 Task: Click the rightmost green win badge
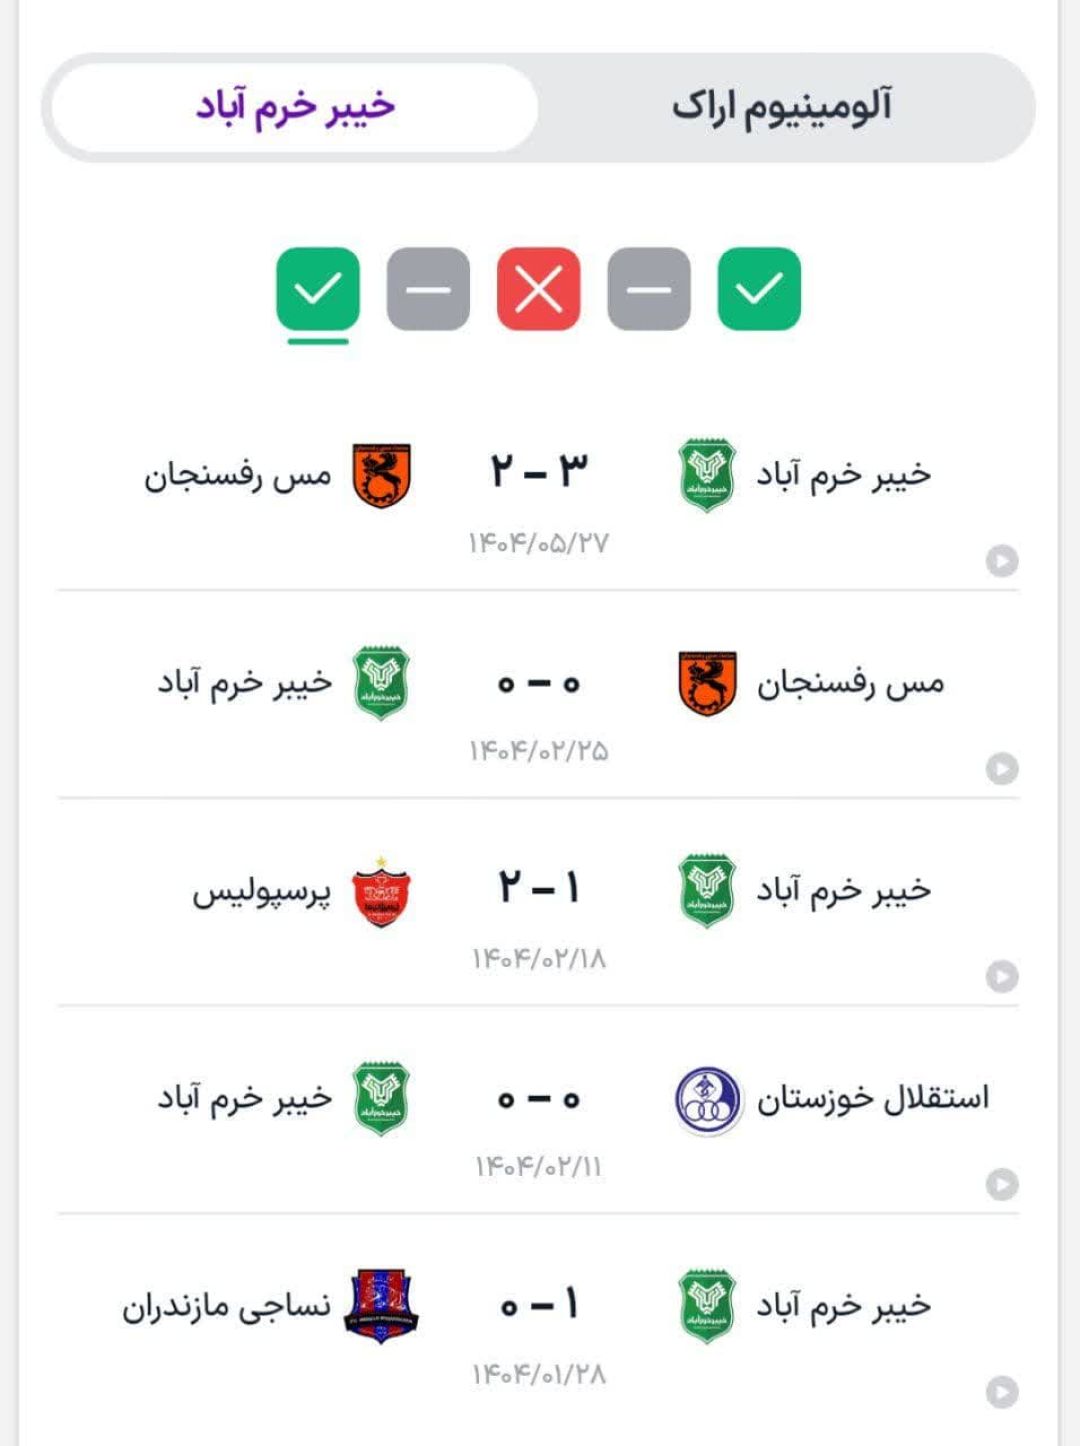click(759, 289)
